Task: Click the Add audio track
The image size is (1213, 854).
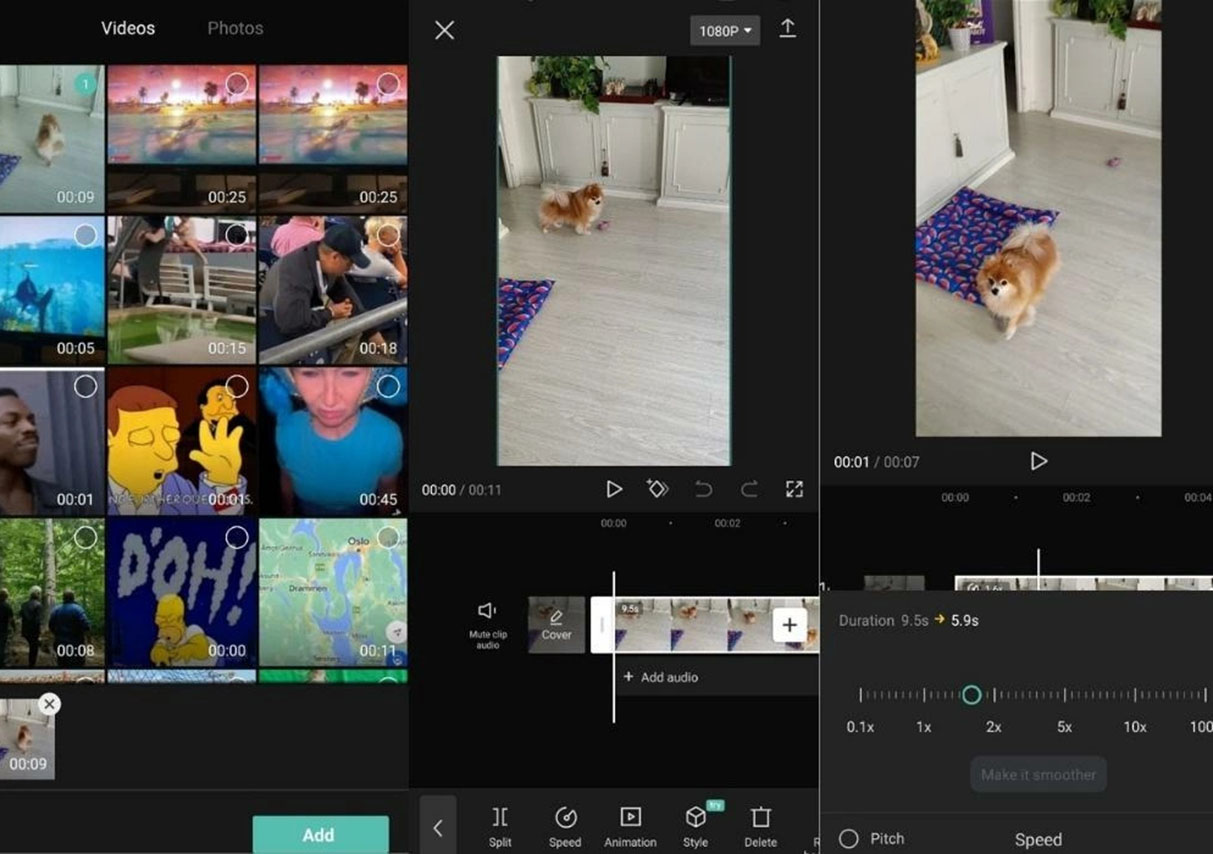Action: [x=660, y=677]
